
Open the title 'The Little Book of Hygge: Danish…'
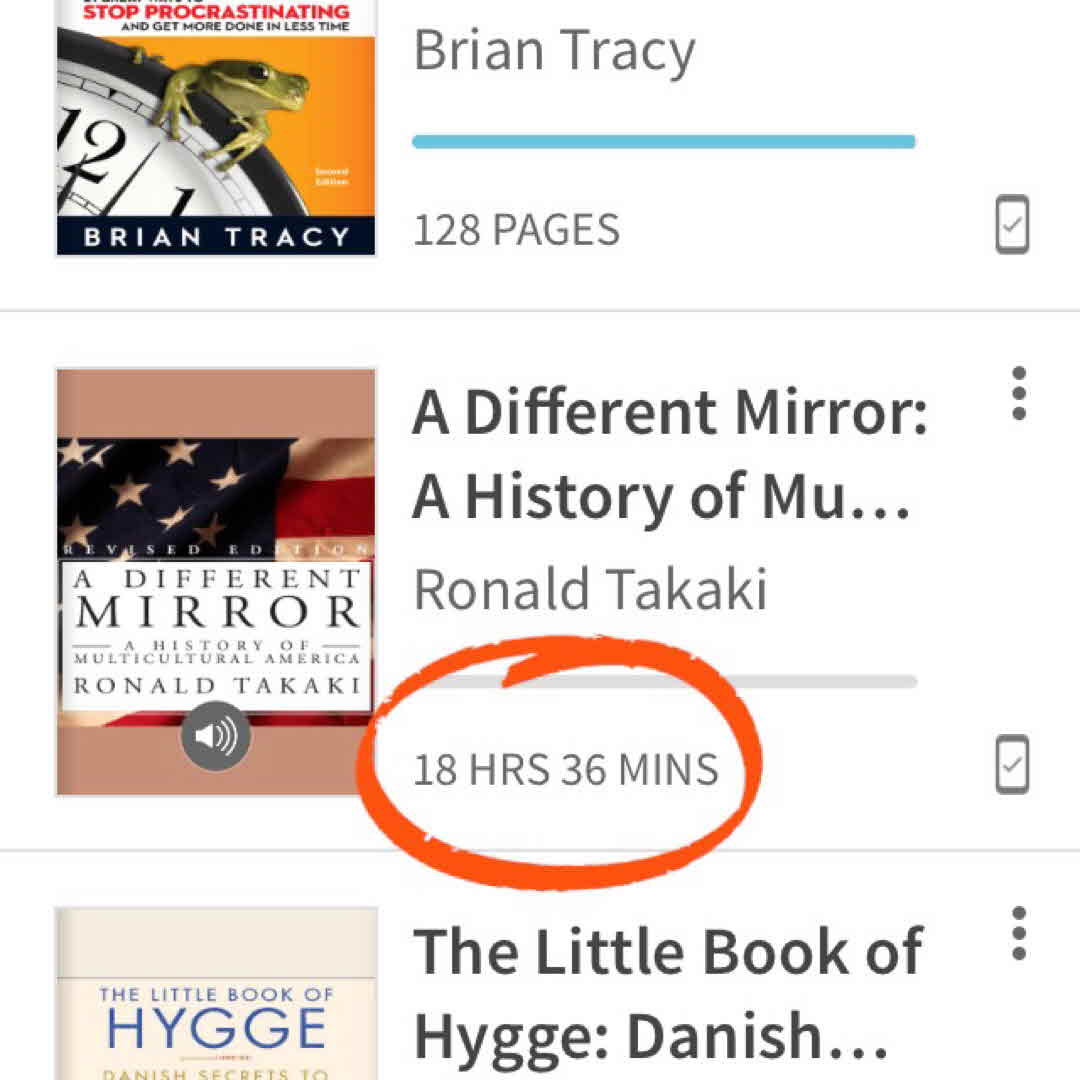(x=668, y=993)
